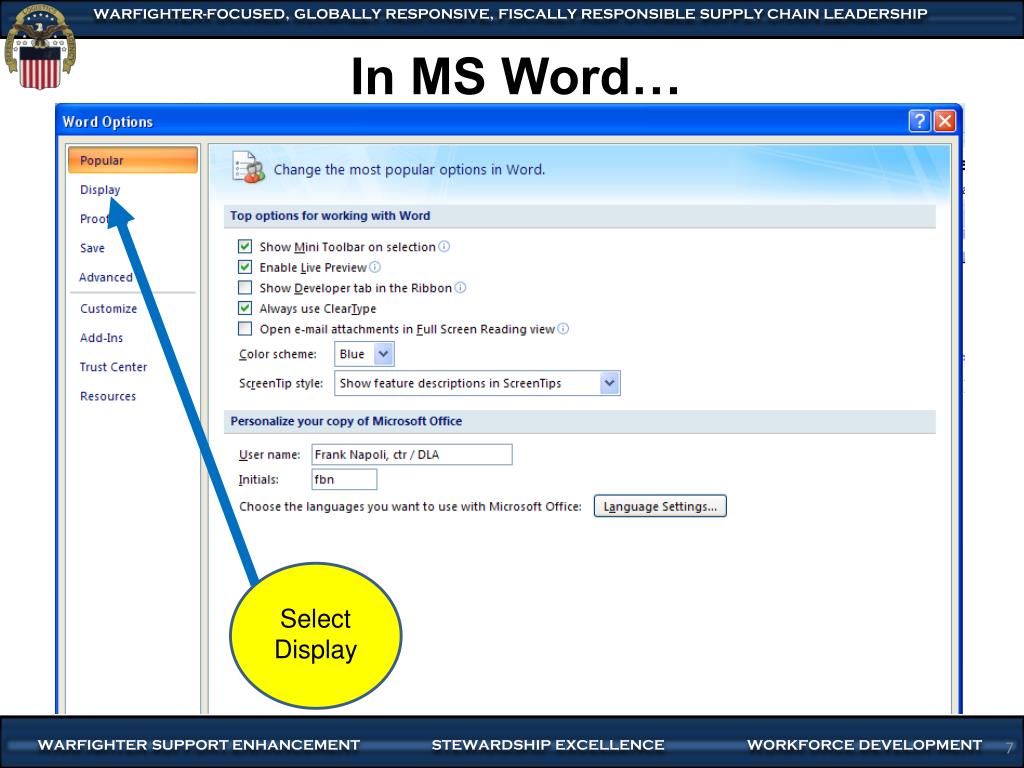The width and height of the screenshot is (1024, 768).
Task: Open the Display category in Word Options
Action: point(100,189)
